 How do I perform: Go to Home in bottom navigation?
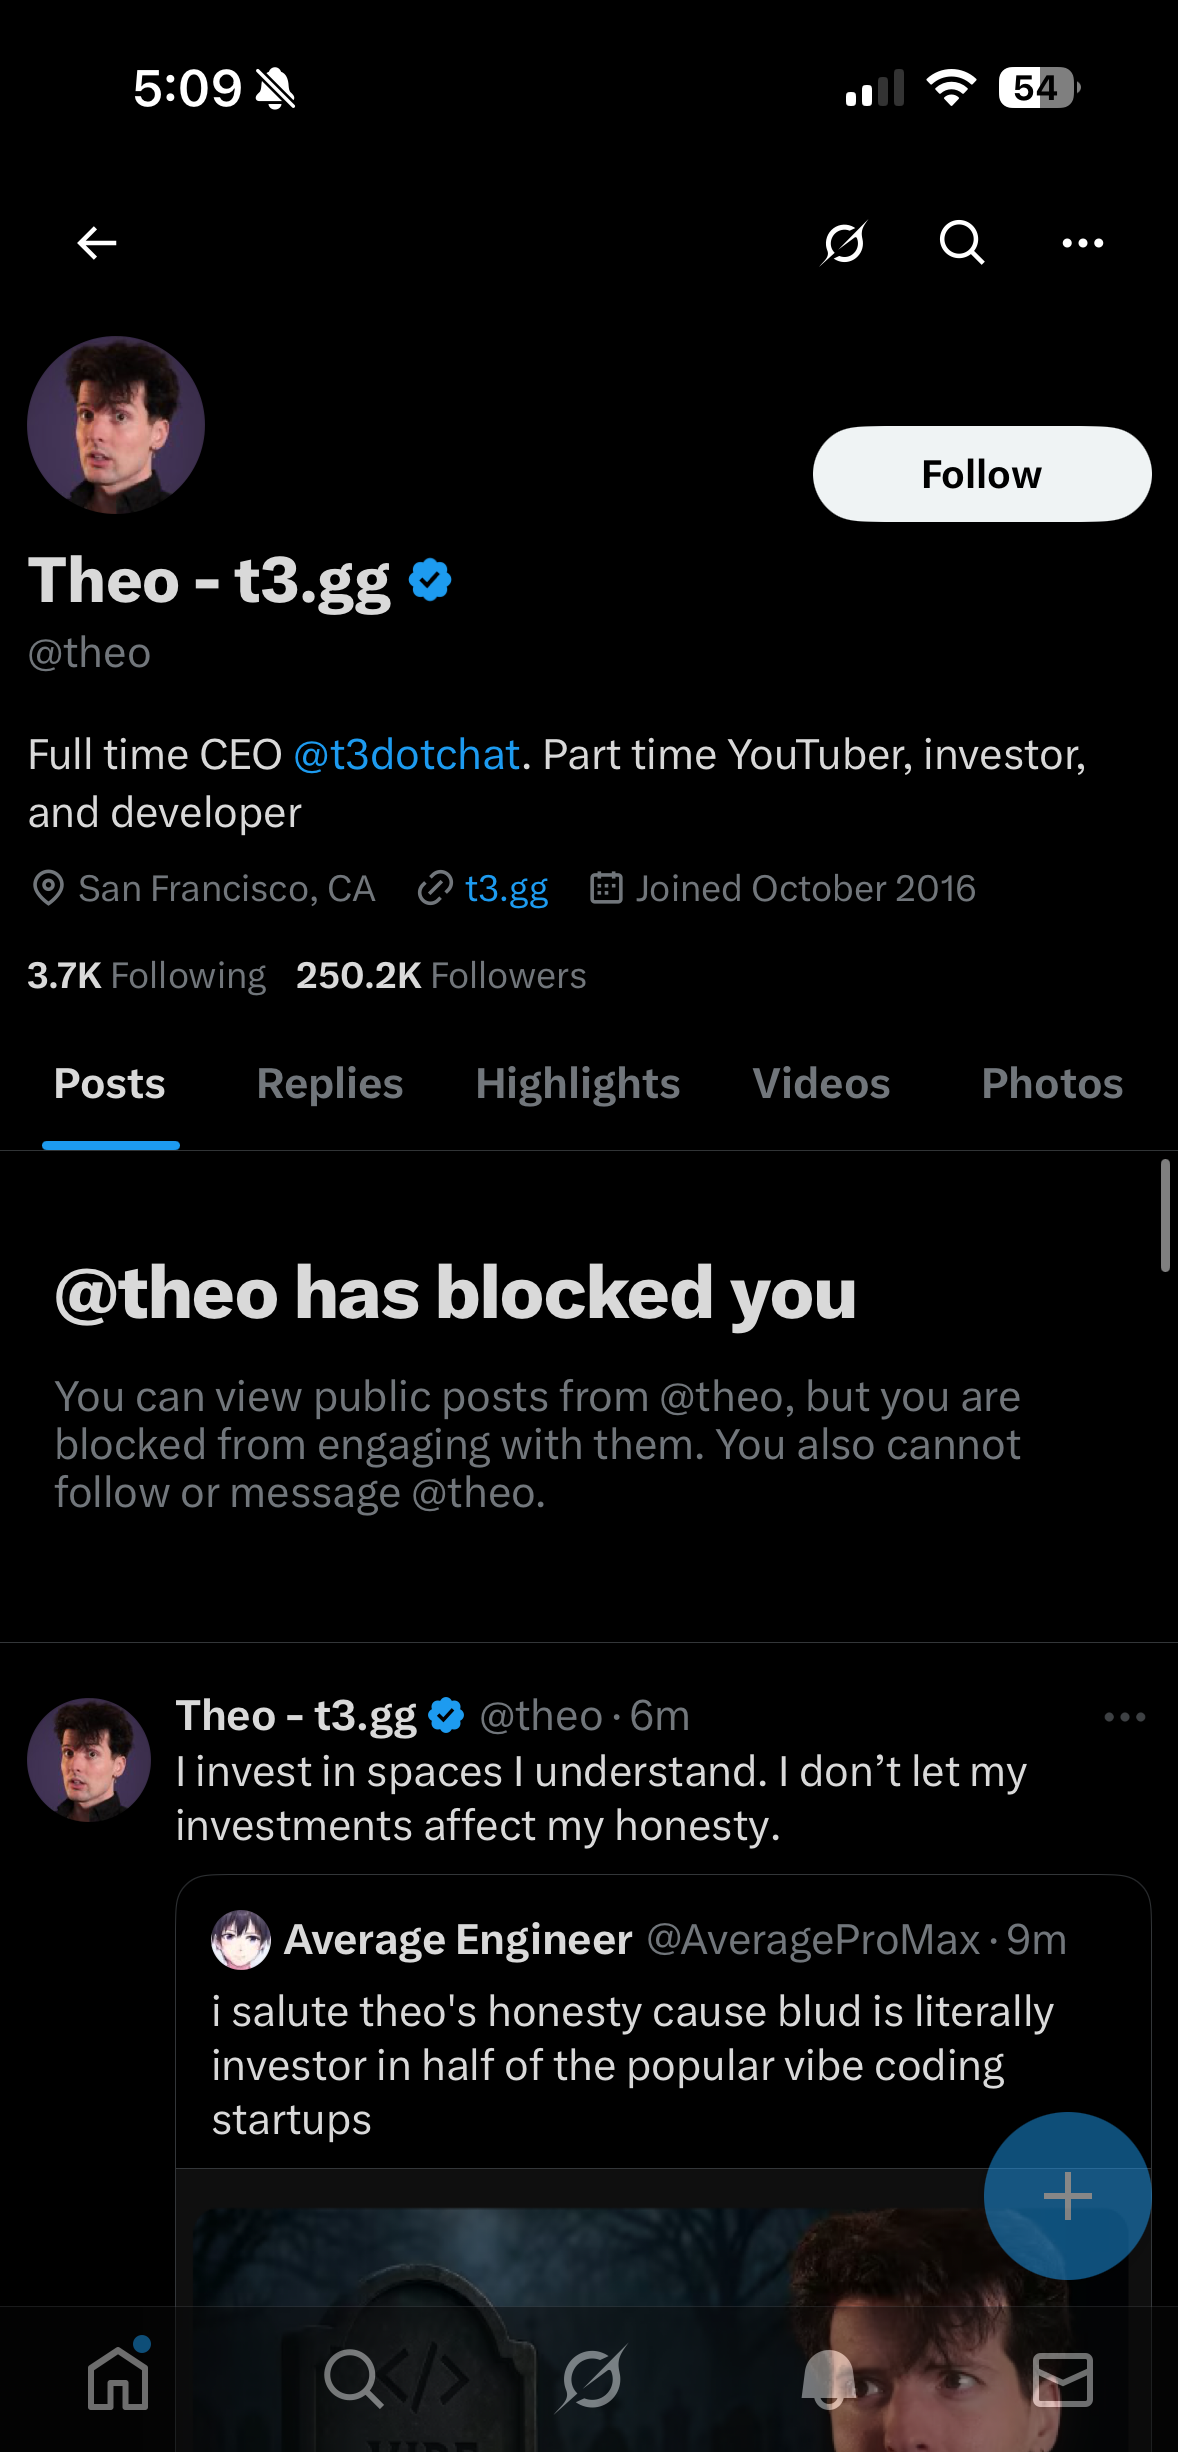(118, 2378)
